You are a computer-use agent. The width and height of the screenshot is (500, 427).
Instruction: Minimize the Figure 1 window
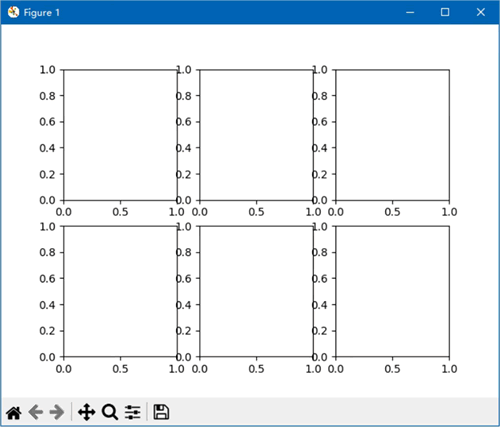410,12
